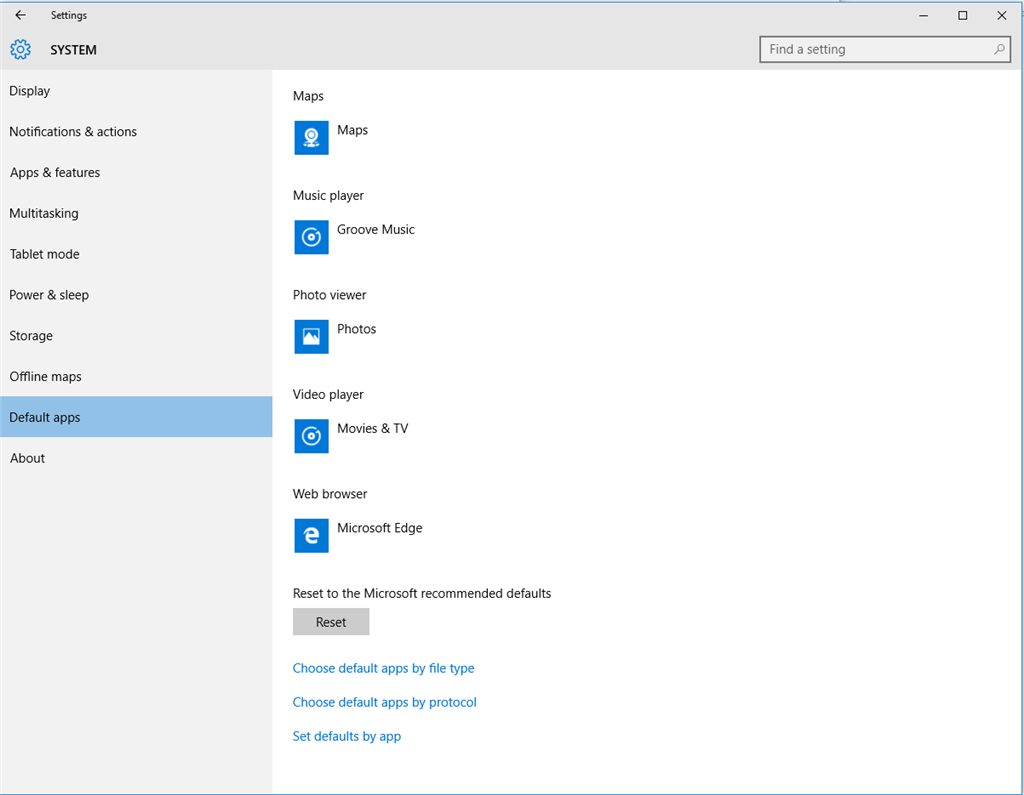Viewport: 1024px width, 795px height.
Task: Open Power & sleep settings
Action: point(49,295)
